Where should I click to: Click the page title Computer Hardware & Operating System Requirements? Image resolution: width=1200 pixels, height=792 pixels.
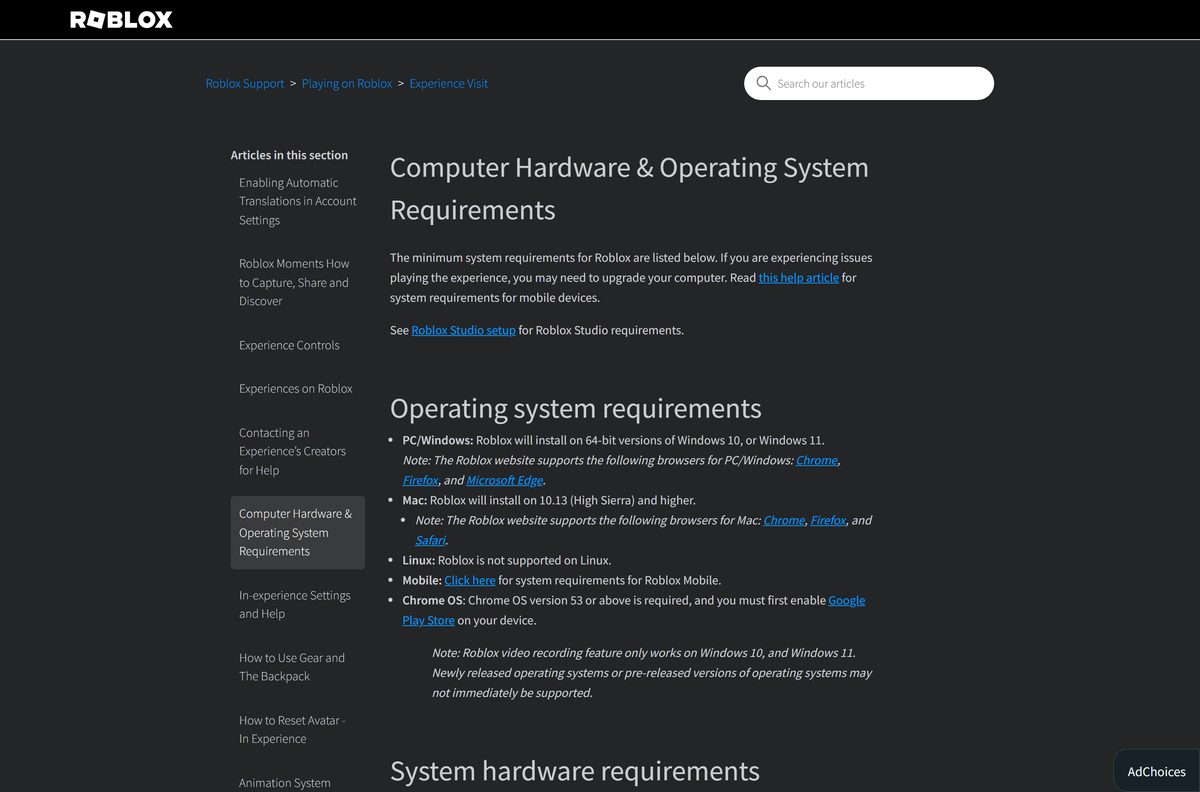(x=629, y=188)
